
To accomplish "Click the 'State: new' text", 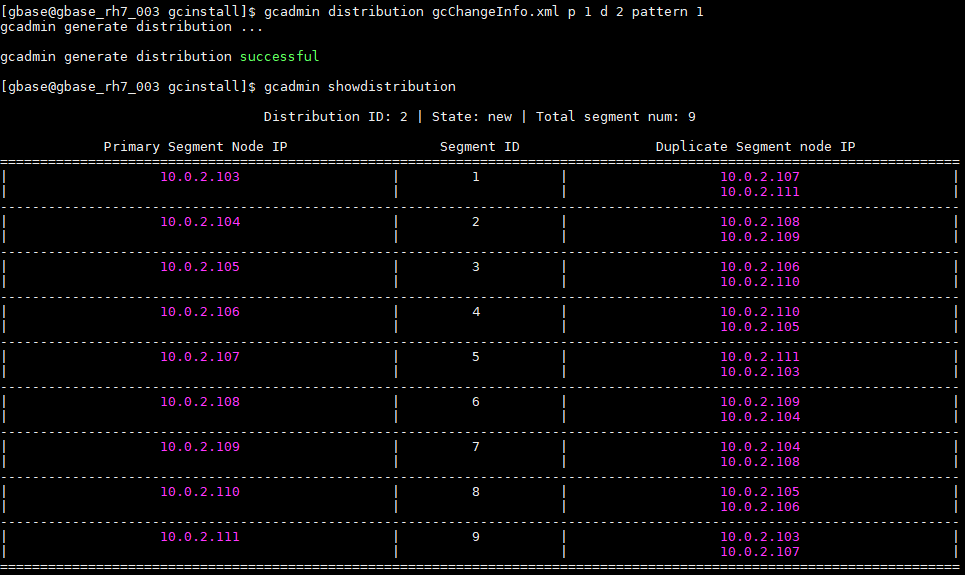I will [x=472, y=117].
